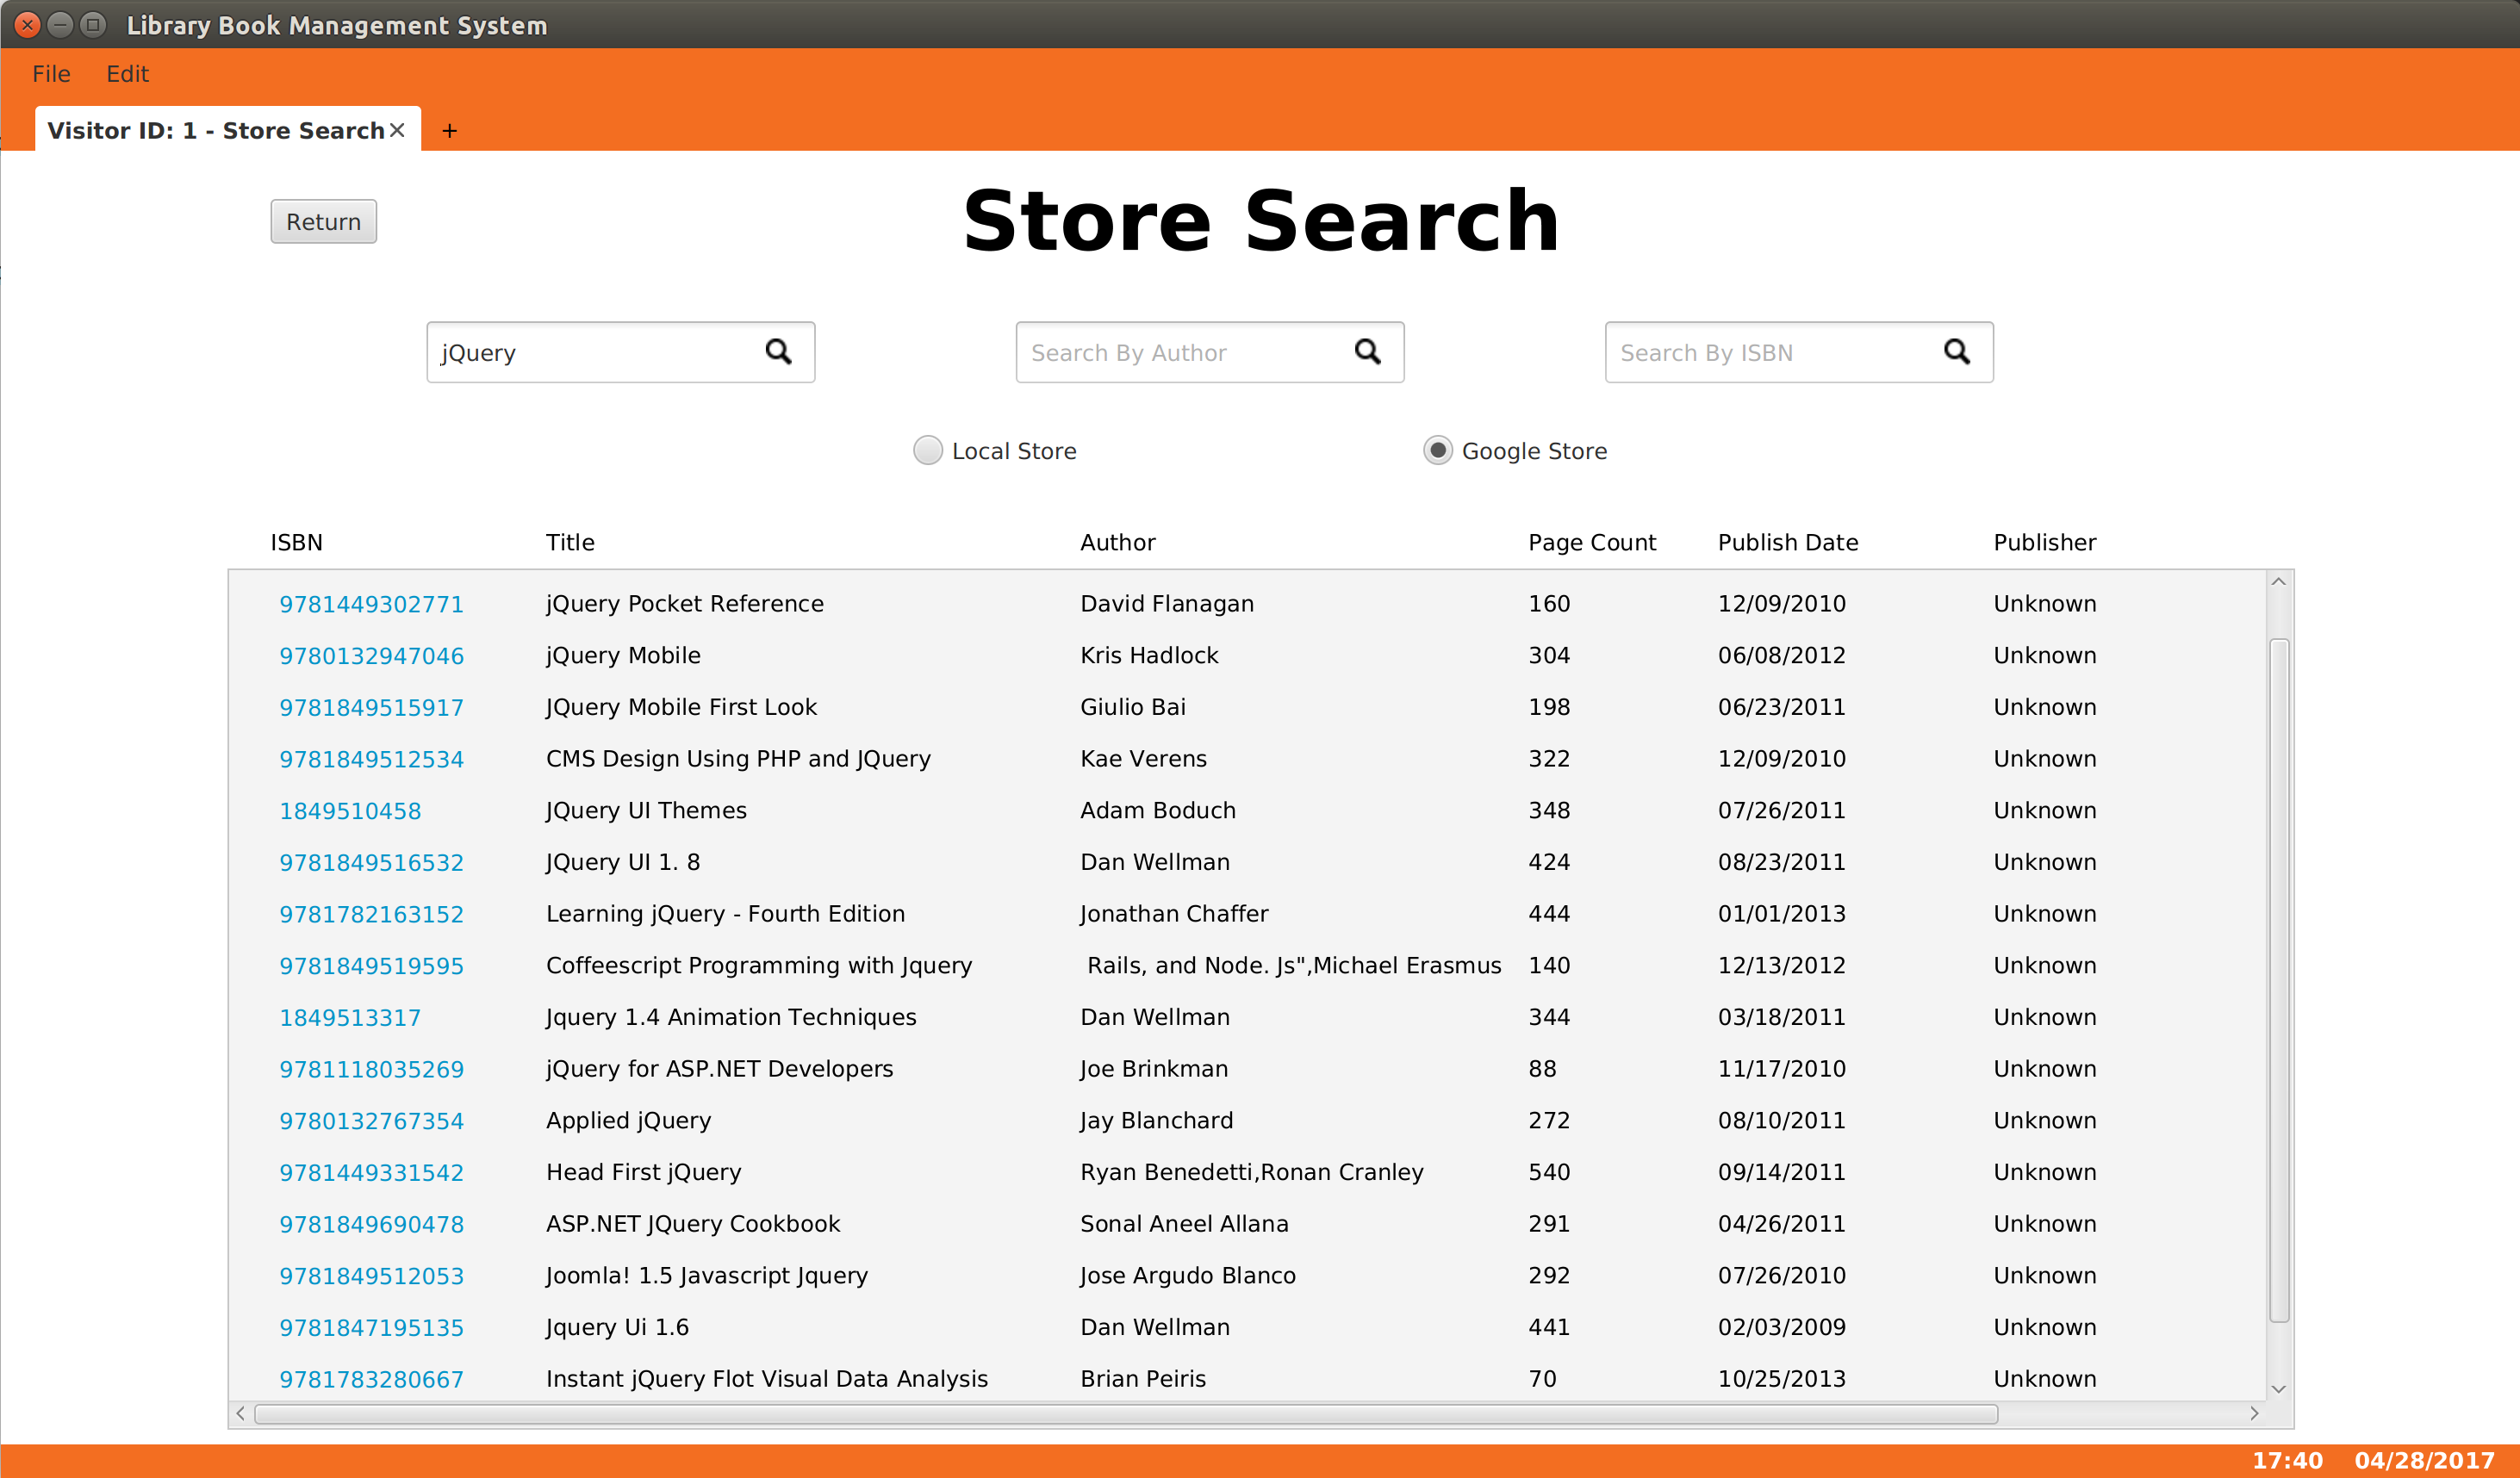Open a new tab with plus icon
This screenshot has width=2520, height=1478.
pos(450,131)
